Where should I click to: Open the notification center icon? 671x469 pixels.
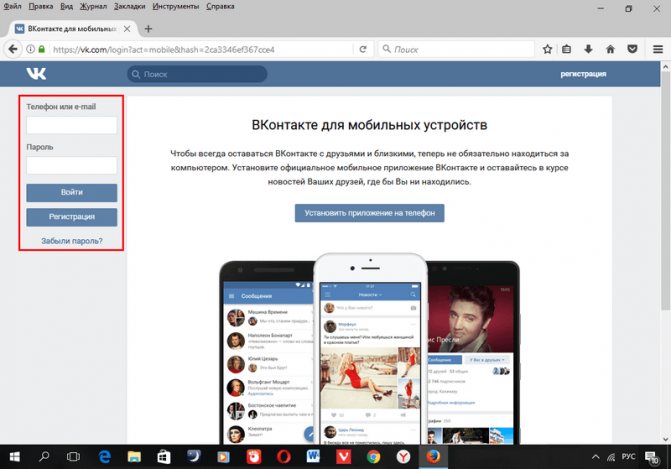tap(651, 457)
